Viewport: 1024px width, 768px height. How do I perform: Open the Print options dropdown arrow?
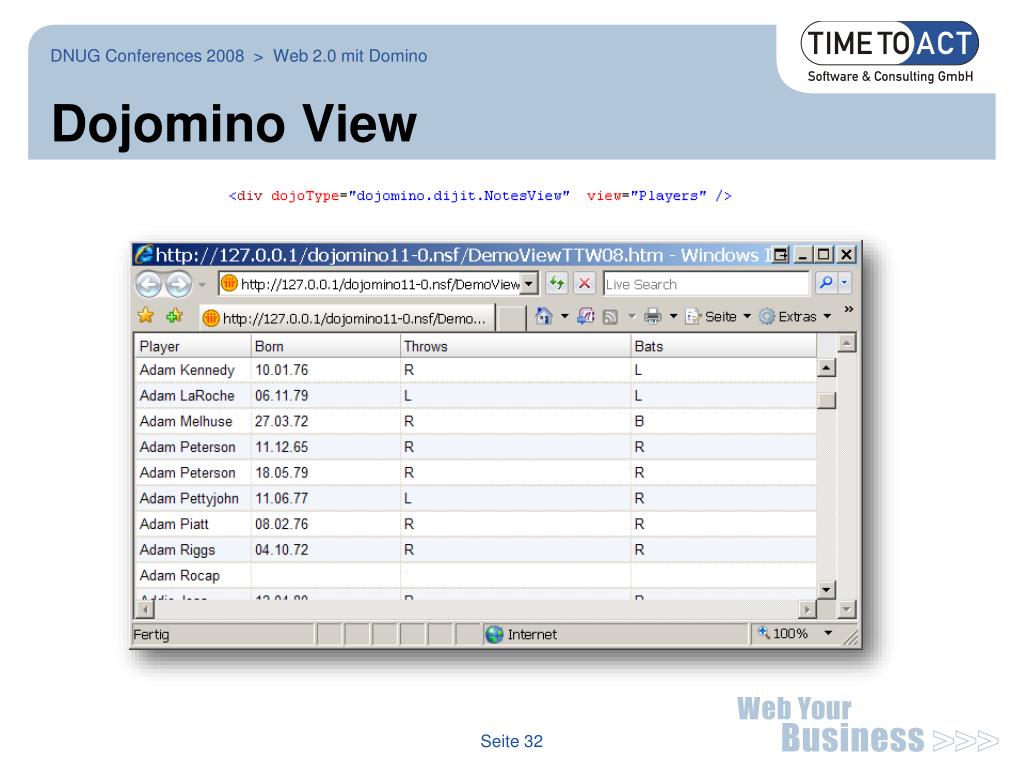tap(673, 317)
